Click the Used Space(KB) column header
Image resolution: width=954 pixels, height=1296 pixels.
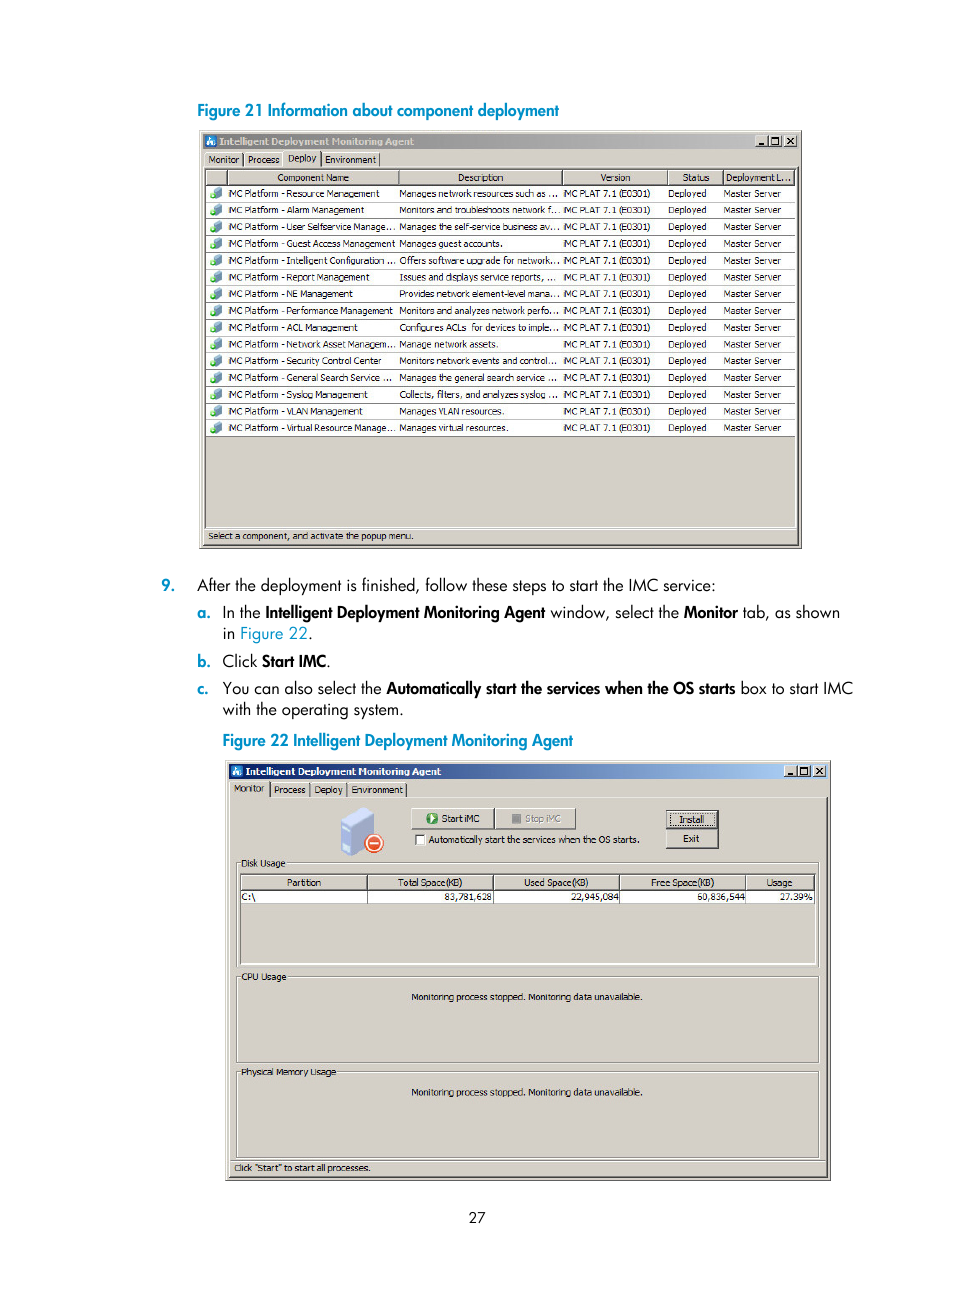point(557,883)
